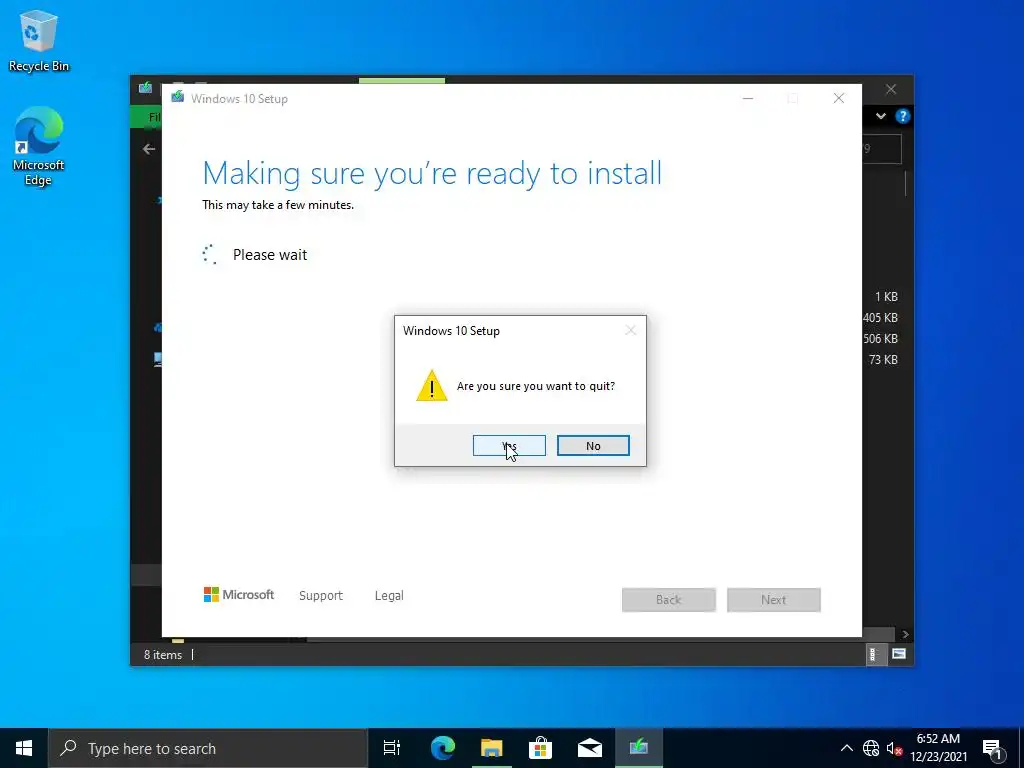Screen dimensions: 1024x768
Task: Click the 405 KB file size entry
Action: [880, 318]
